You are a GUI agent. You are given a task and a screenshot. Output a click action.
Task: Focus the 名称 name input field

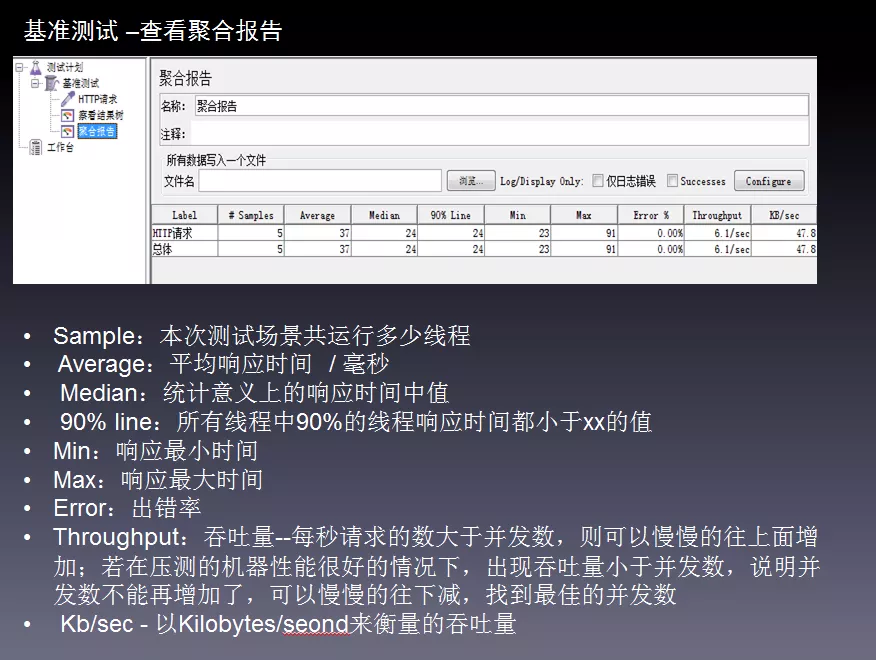(501, 106)
